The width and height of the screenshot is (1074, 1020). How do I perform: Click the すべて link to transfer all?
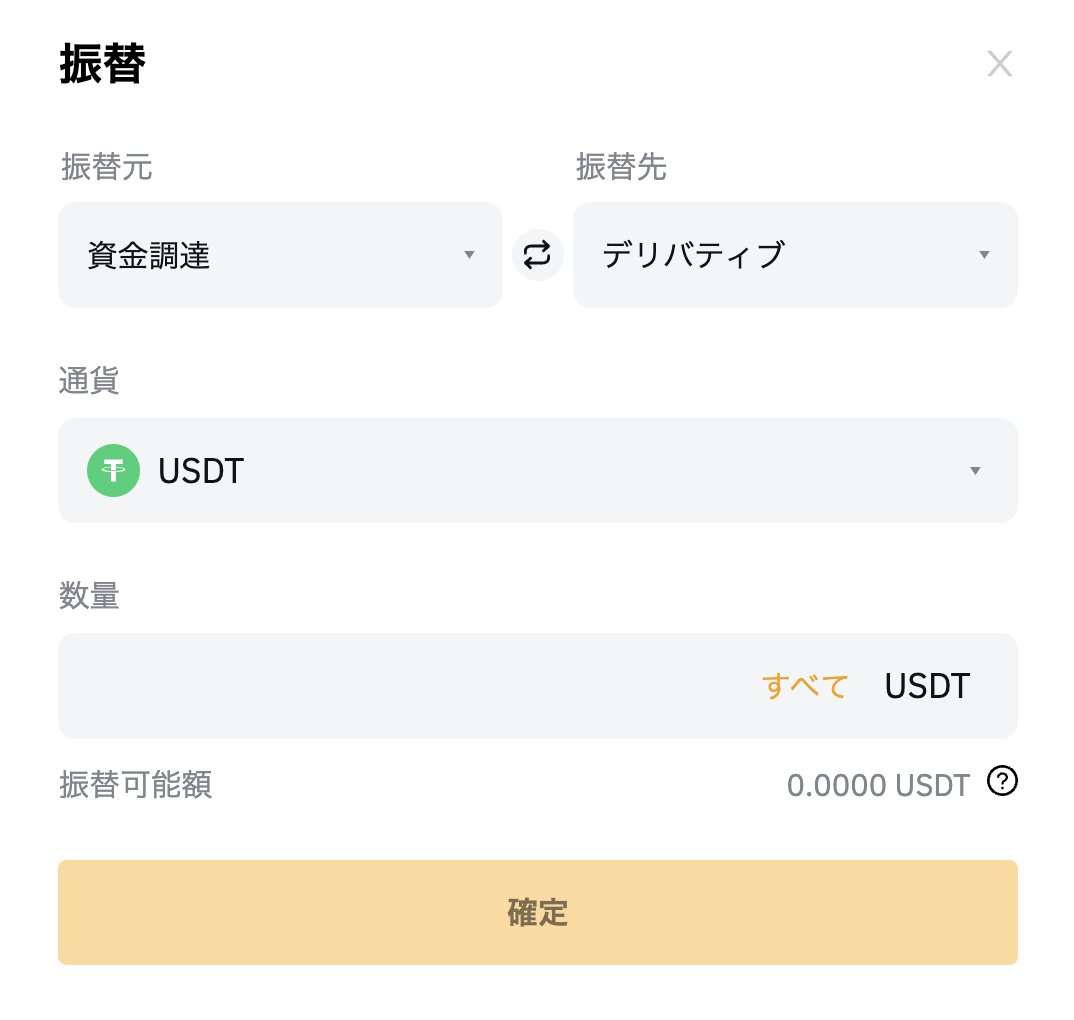tap(806, 686)
